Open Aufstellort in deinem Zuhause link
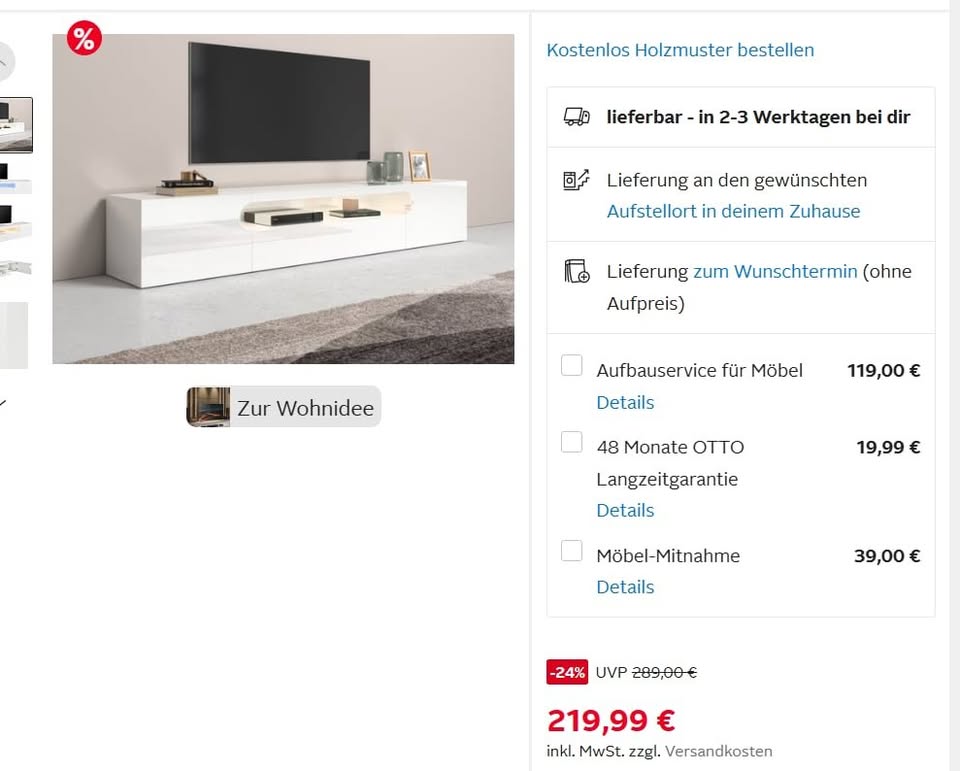Viewport: 960px width, 771px height. [733, 211]
